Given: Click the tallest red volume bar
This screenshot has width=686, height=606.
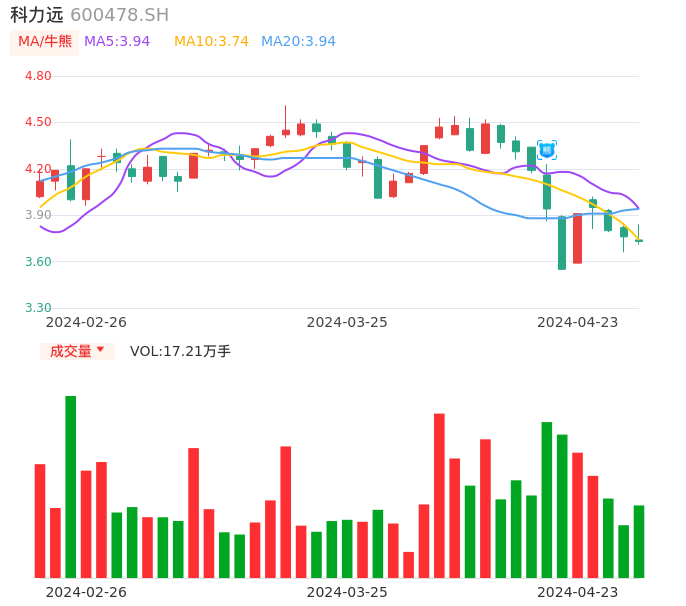Looking at the screenshot, I should tap(439, 495).
